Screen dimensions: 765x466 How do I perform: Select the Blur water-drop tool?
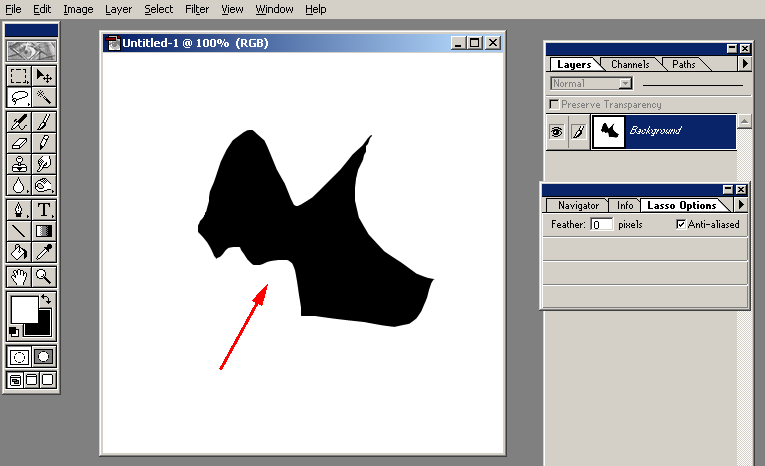tap(19, 185)
